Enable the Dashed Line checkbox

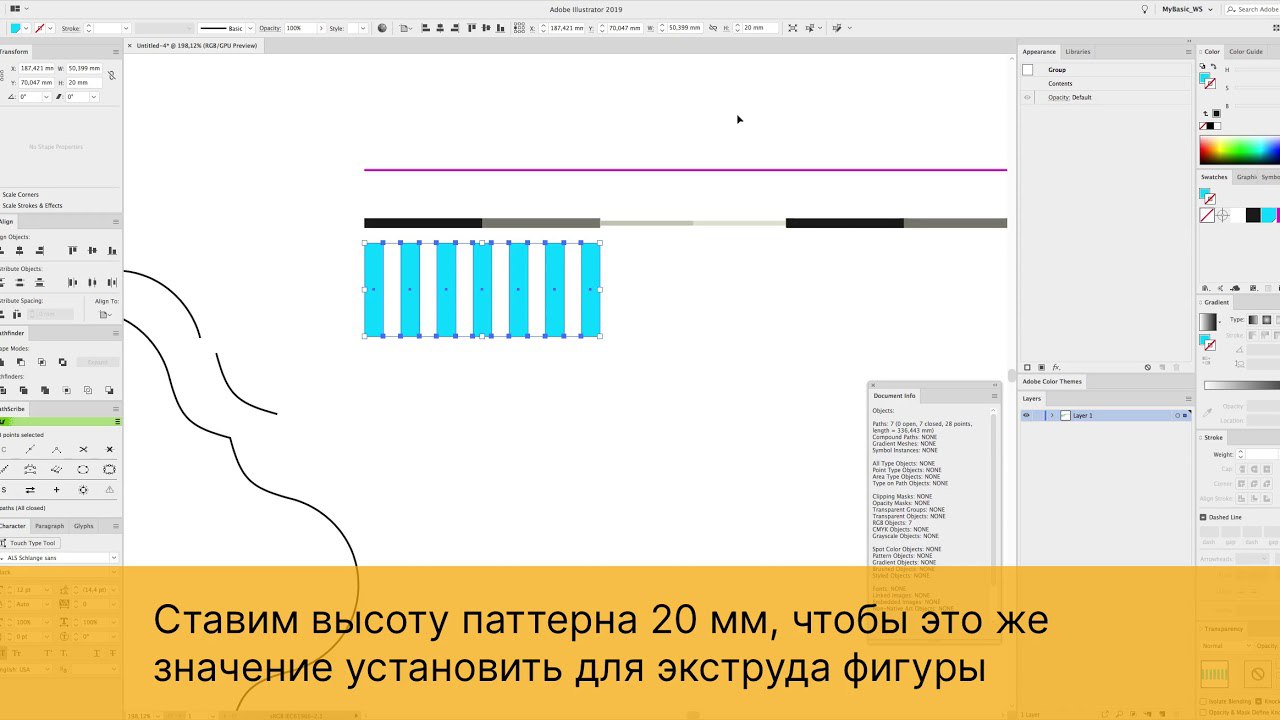tap(1203, 517)
